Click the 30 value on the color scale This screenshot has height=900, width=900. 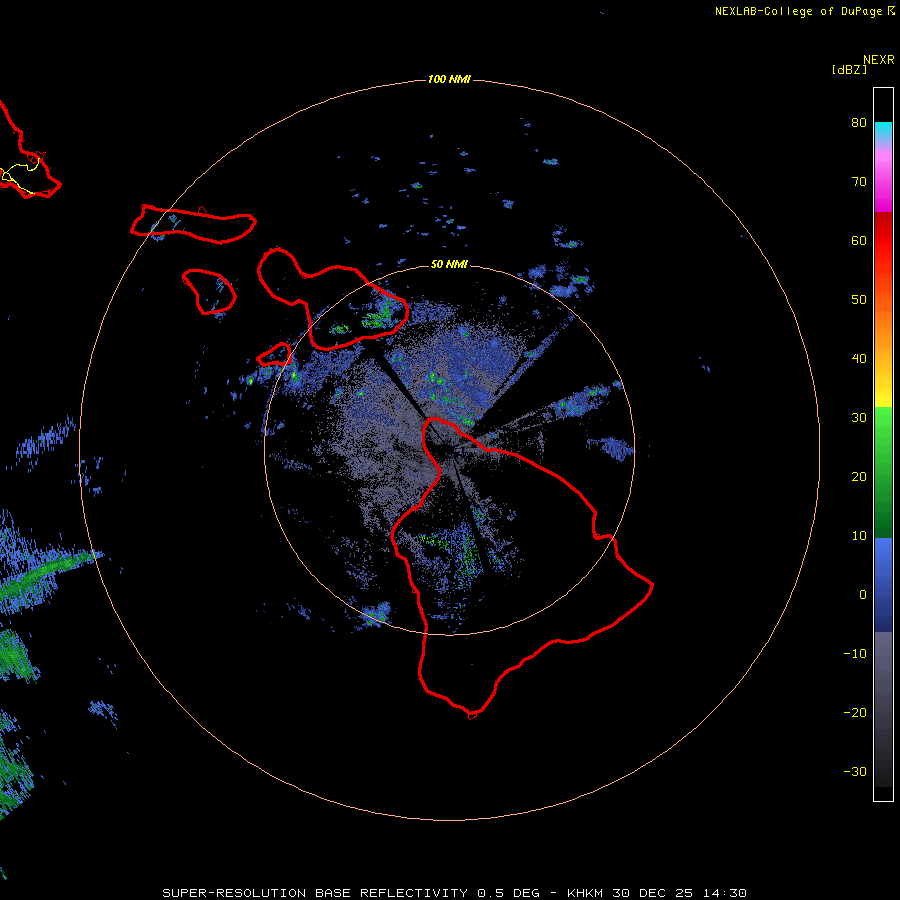pyautogui.click(x=859, y=418)
